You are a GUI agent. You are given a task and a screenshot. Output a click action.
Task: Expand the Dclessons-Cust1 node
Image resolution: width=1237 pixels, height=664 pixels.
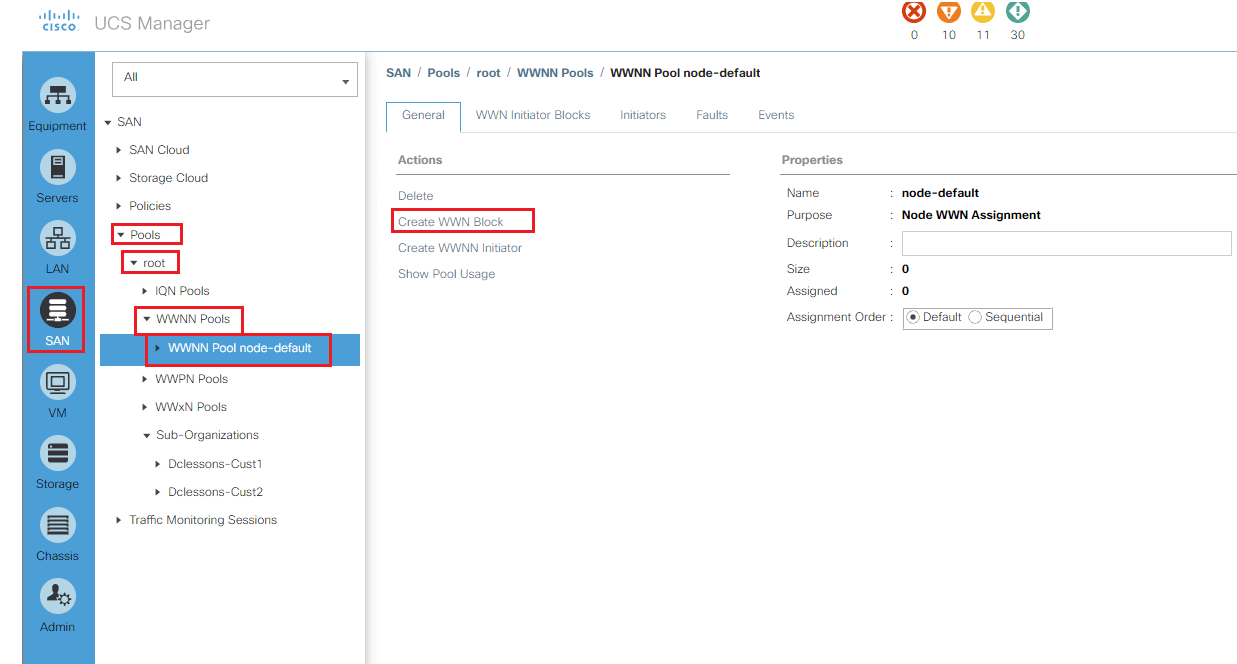point(158,464)
